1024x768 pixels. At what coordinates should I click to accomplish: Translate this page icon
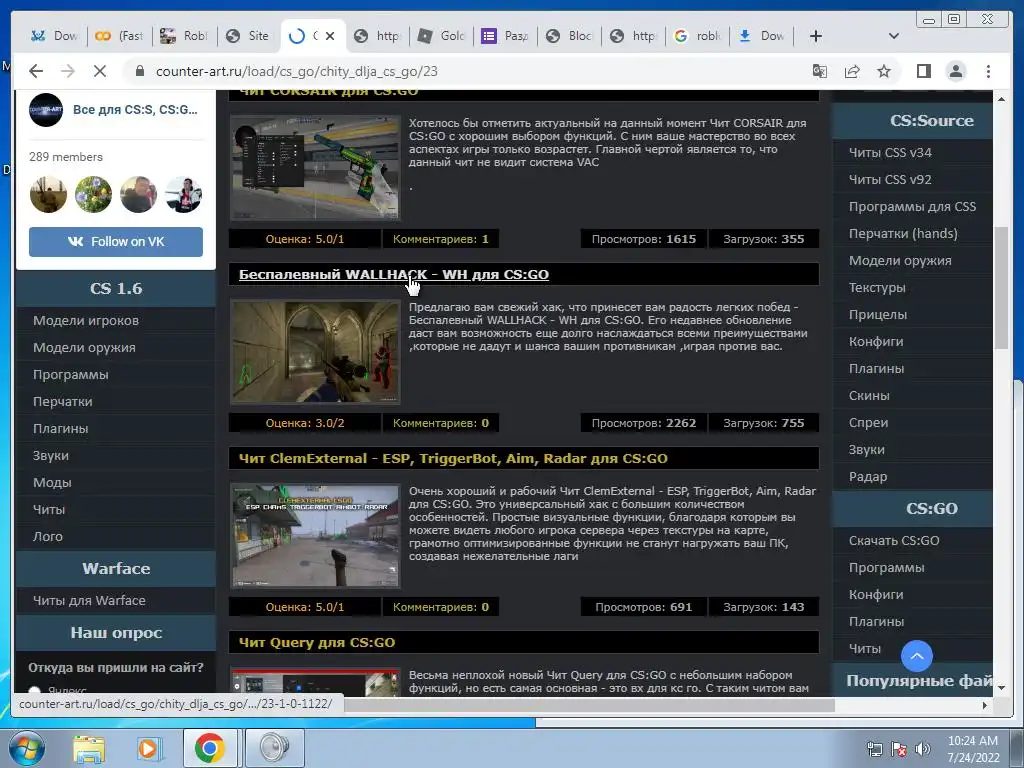point(820,71)
